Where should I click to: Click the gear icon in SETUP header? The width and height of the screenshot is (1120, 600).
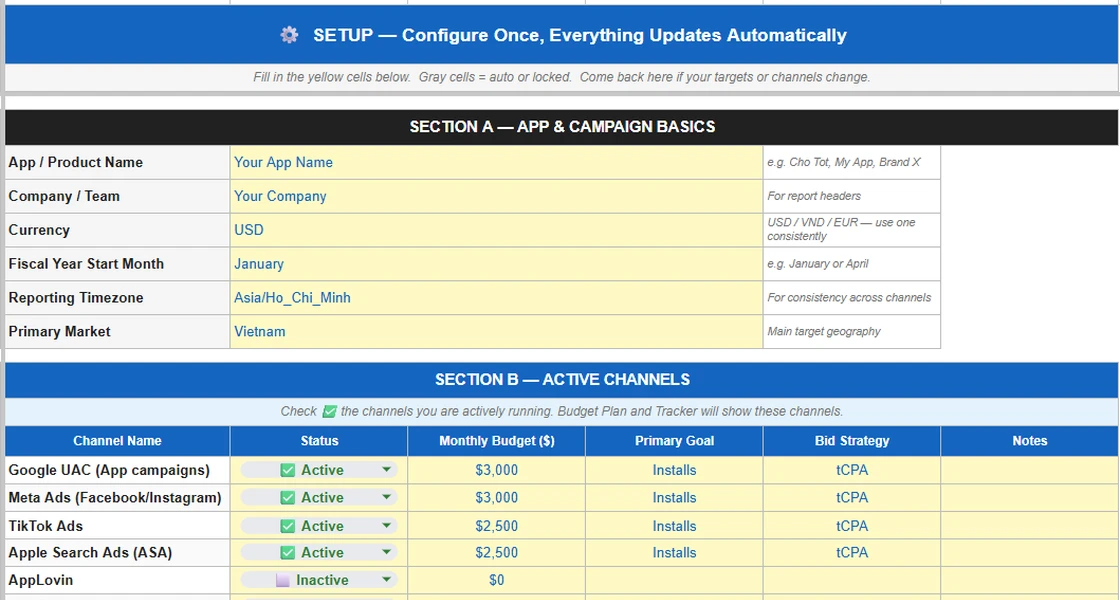(x=289, y=34)
